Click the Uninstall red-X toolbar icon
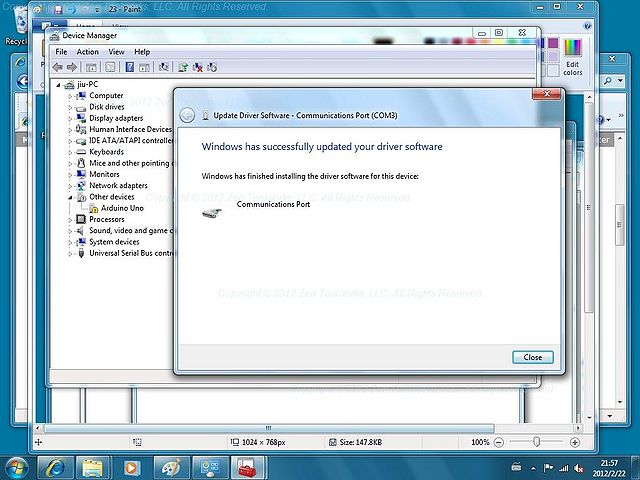This screenshot has height=480, width=640. [198, 67]
